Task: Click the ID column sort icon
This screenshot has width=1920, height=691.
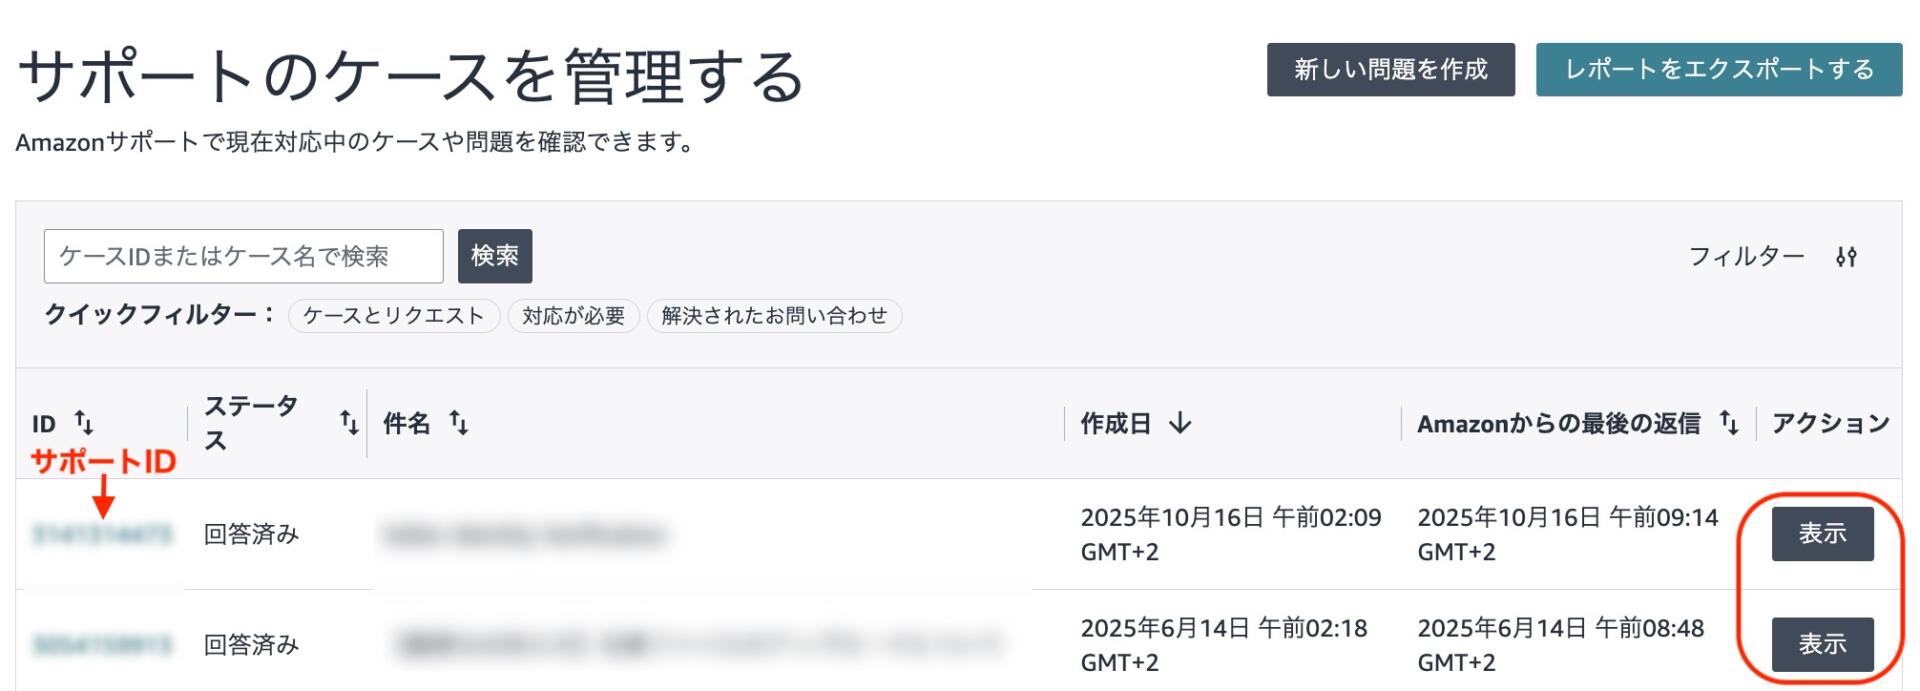Action: (85, 423)
